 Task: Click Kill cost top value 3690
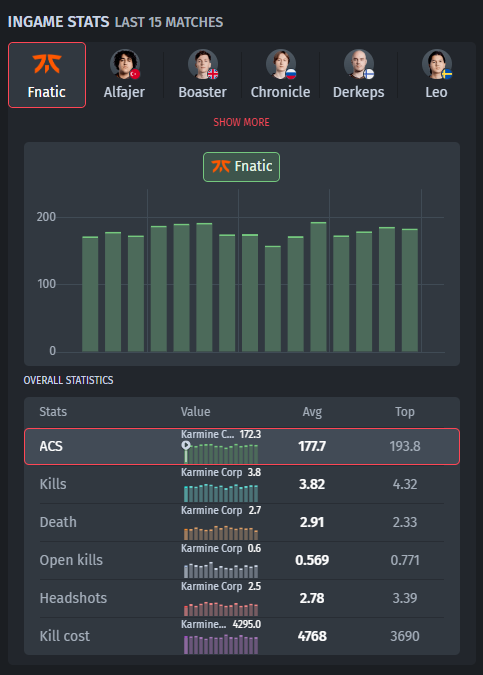tap(405, 636)
